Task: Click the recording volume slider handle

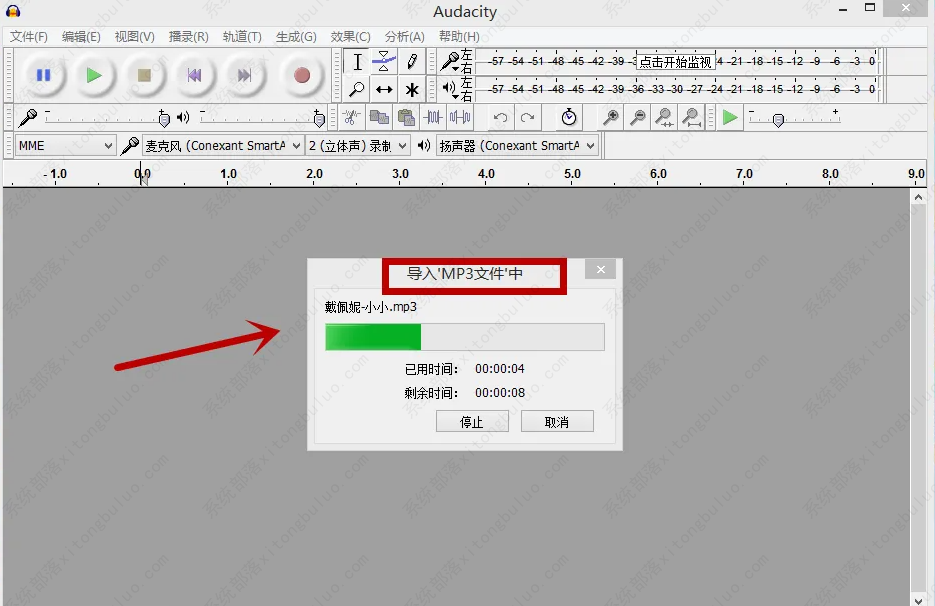Action: click(164, 119)
